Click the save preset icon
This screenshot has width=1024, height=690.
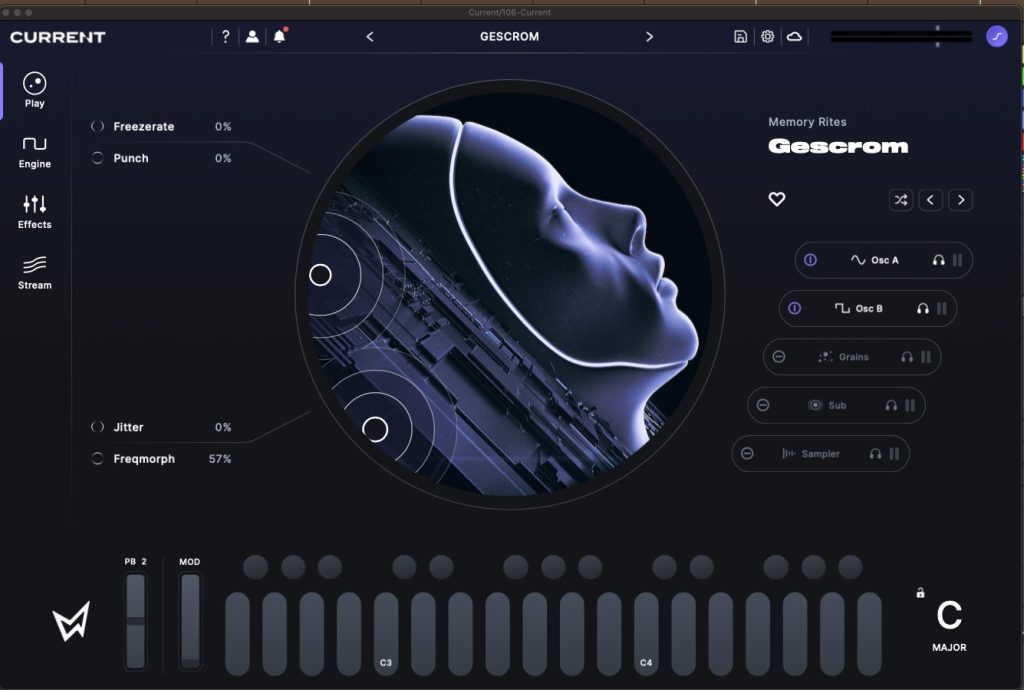click(x=740, y=37)
